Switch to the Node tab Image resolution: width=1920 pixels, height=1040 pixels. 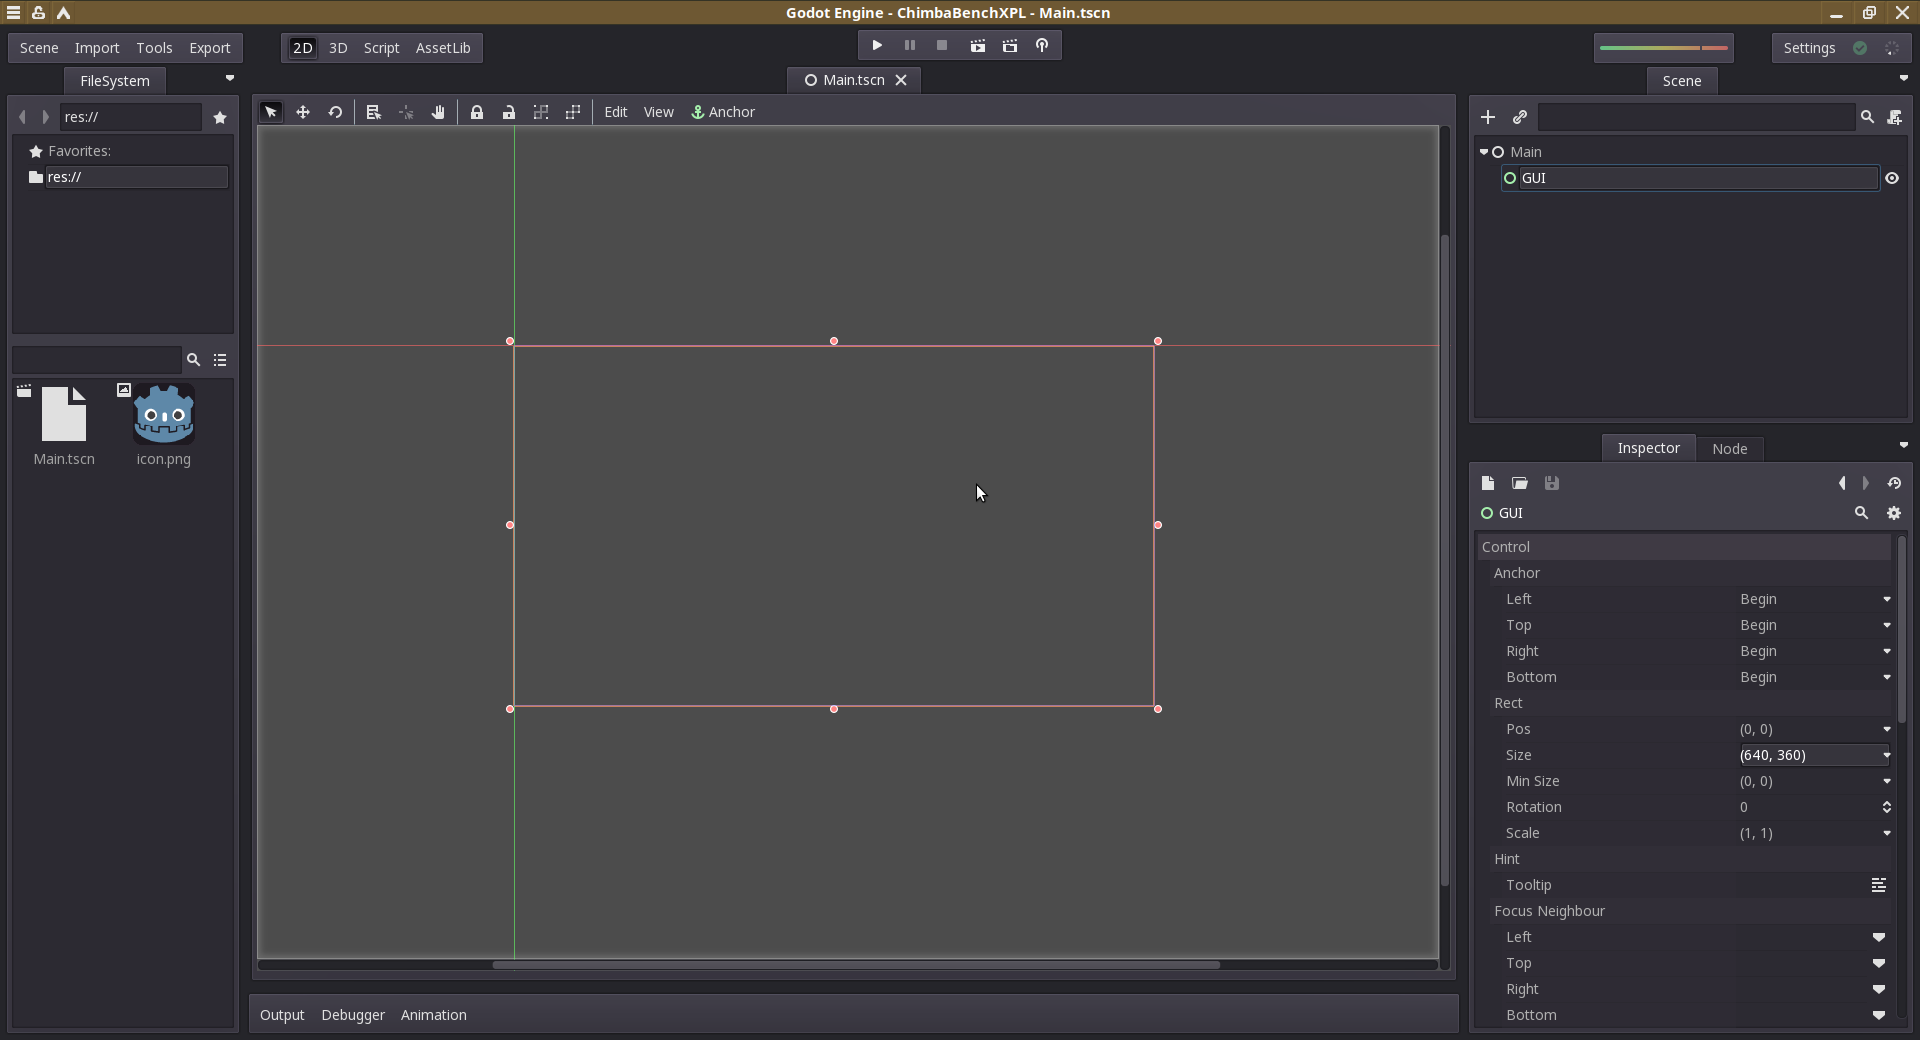tap(1729, 449)
